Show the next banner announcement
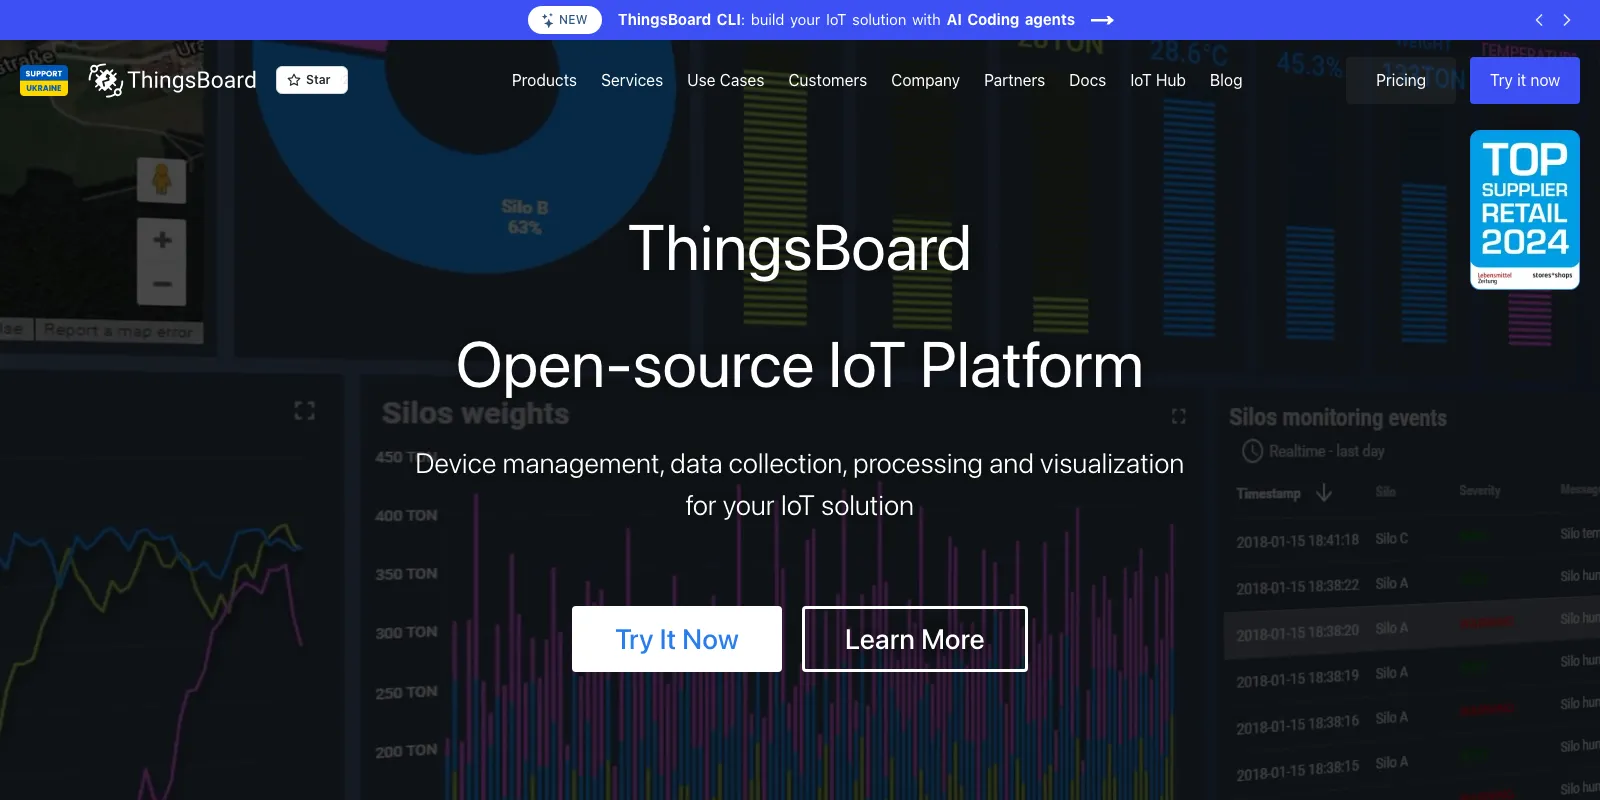 coord(1567,20)
